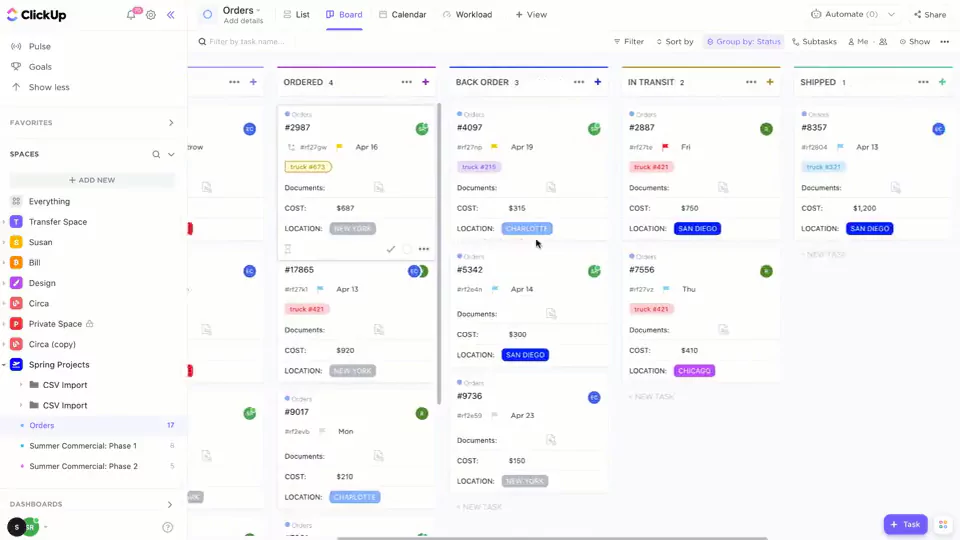Mark card #2987 complete with checkmark
The image size is (960, 540).
click(391, 249)
